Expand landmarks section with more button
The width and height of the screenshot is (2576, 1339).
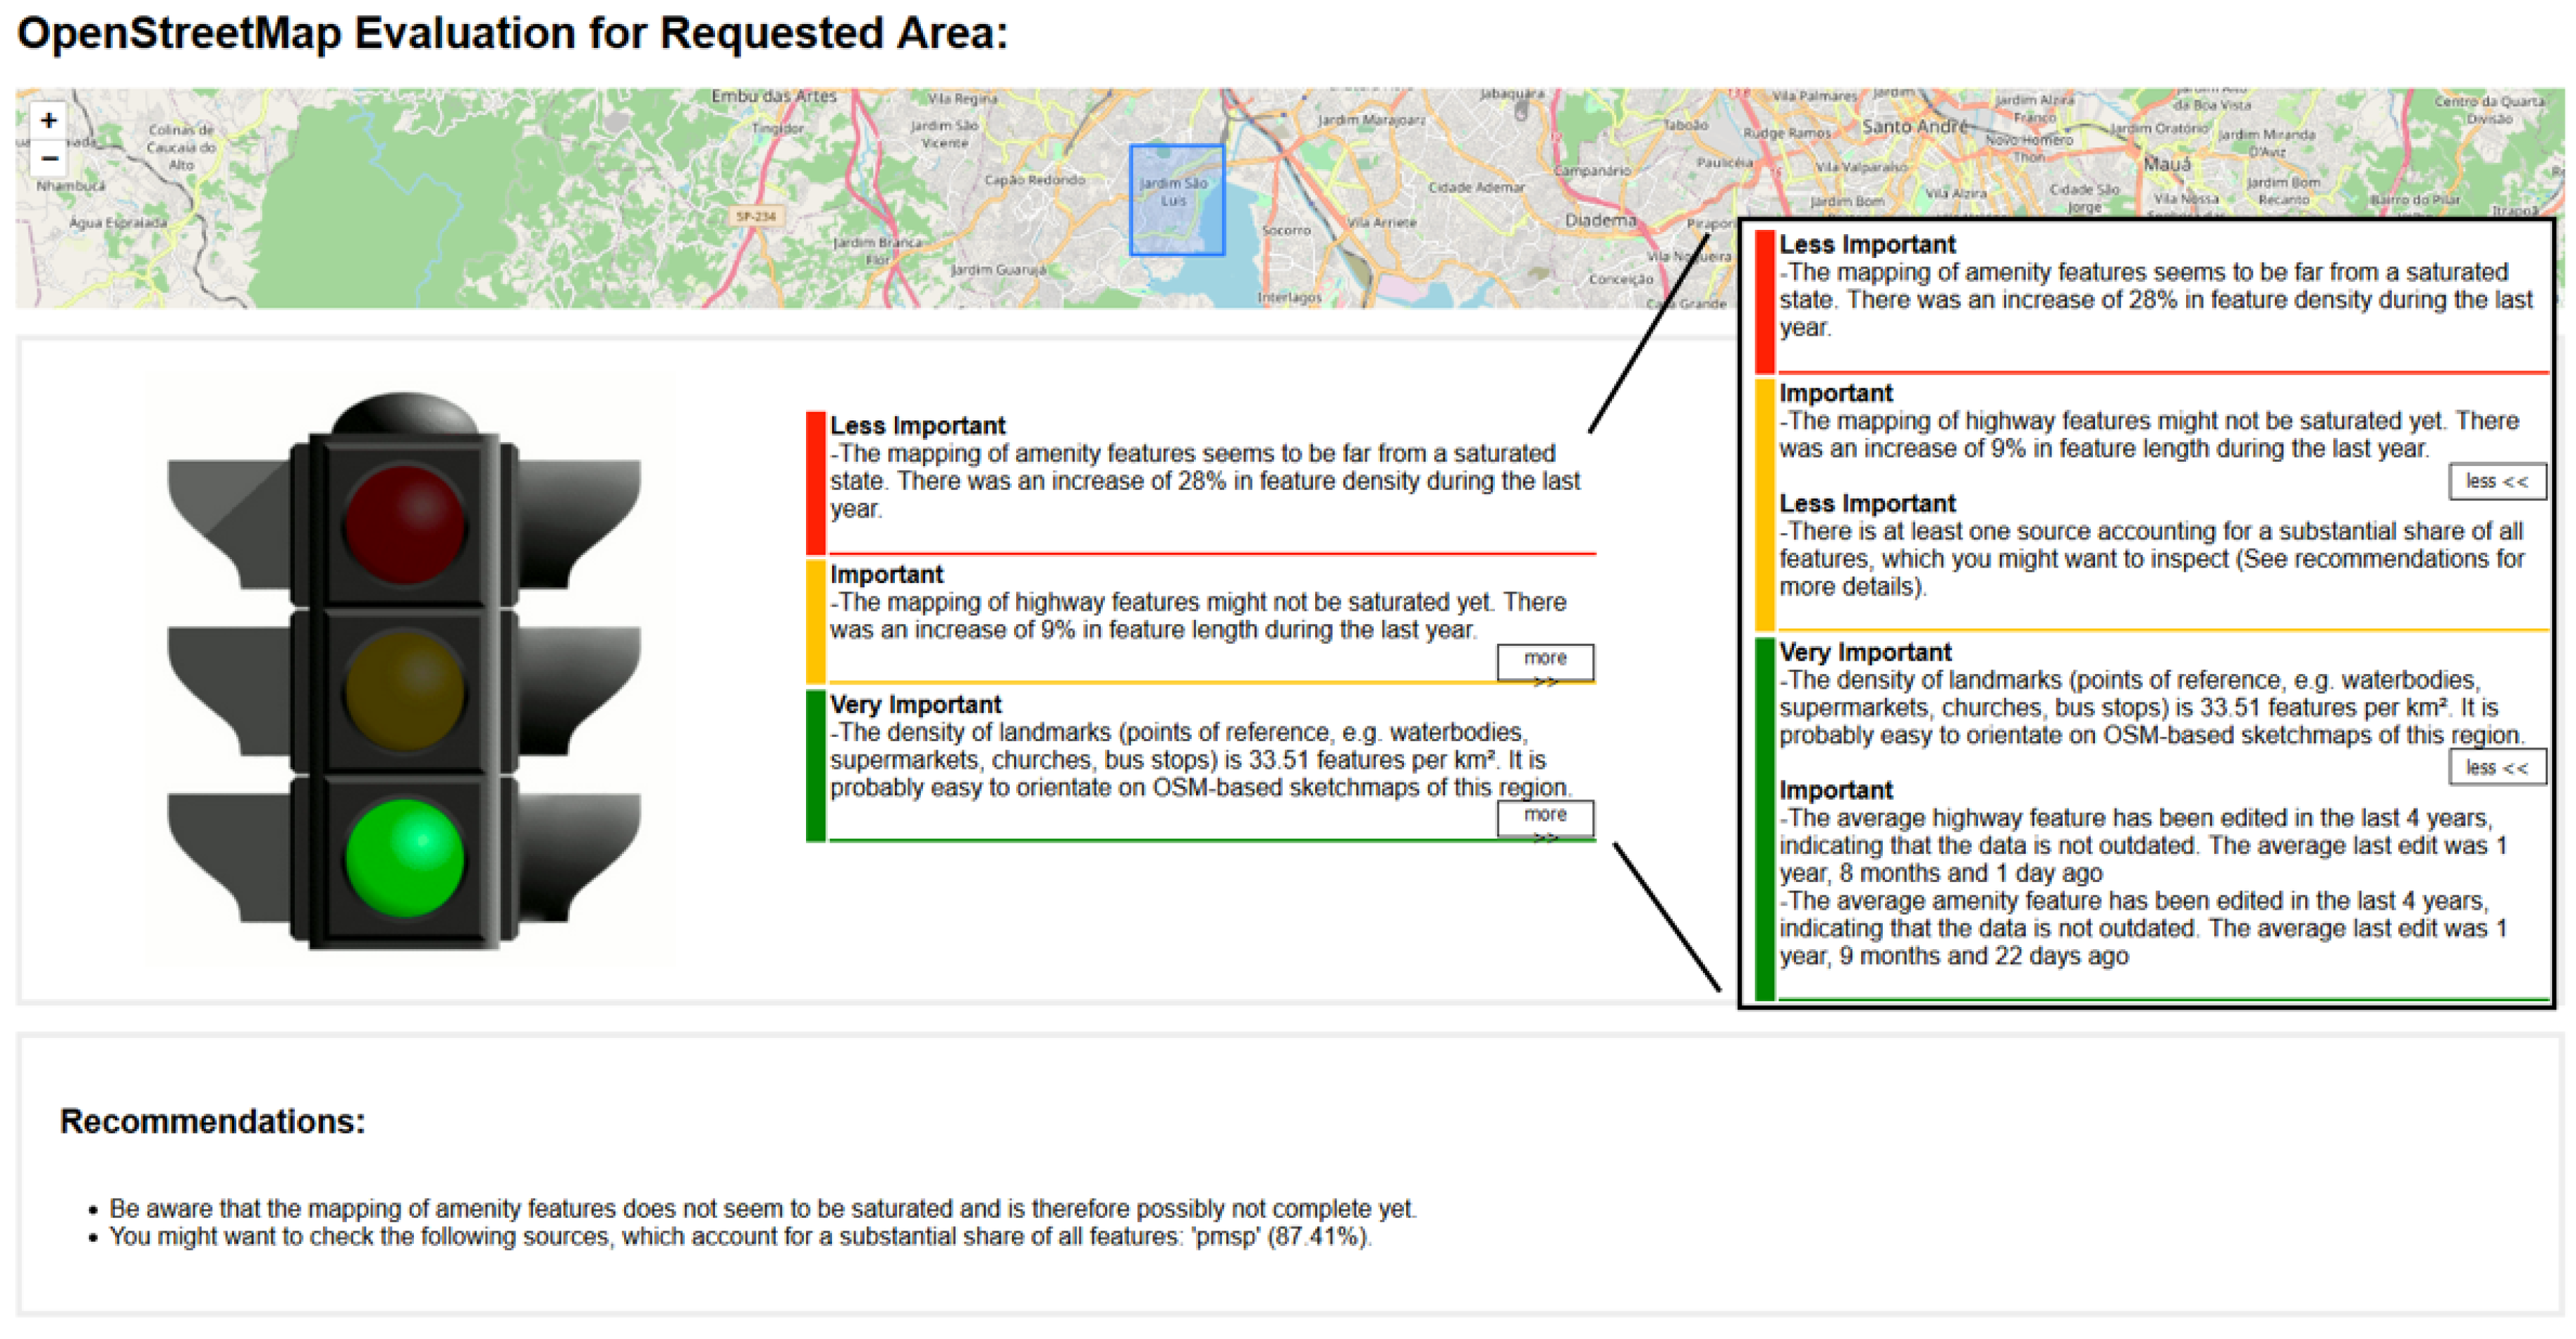1544,818
